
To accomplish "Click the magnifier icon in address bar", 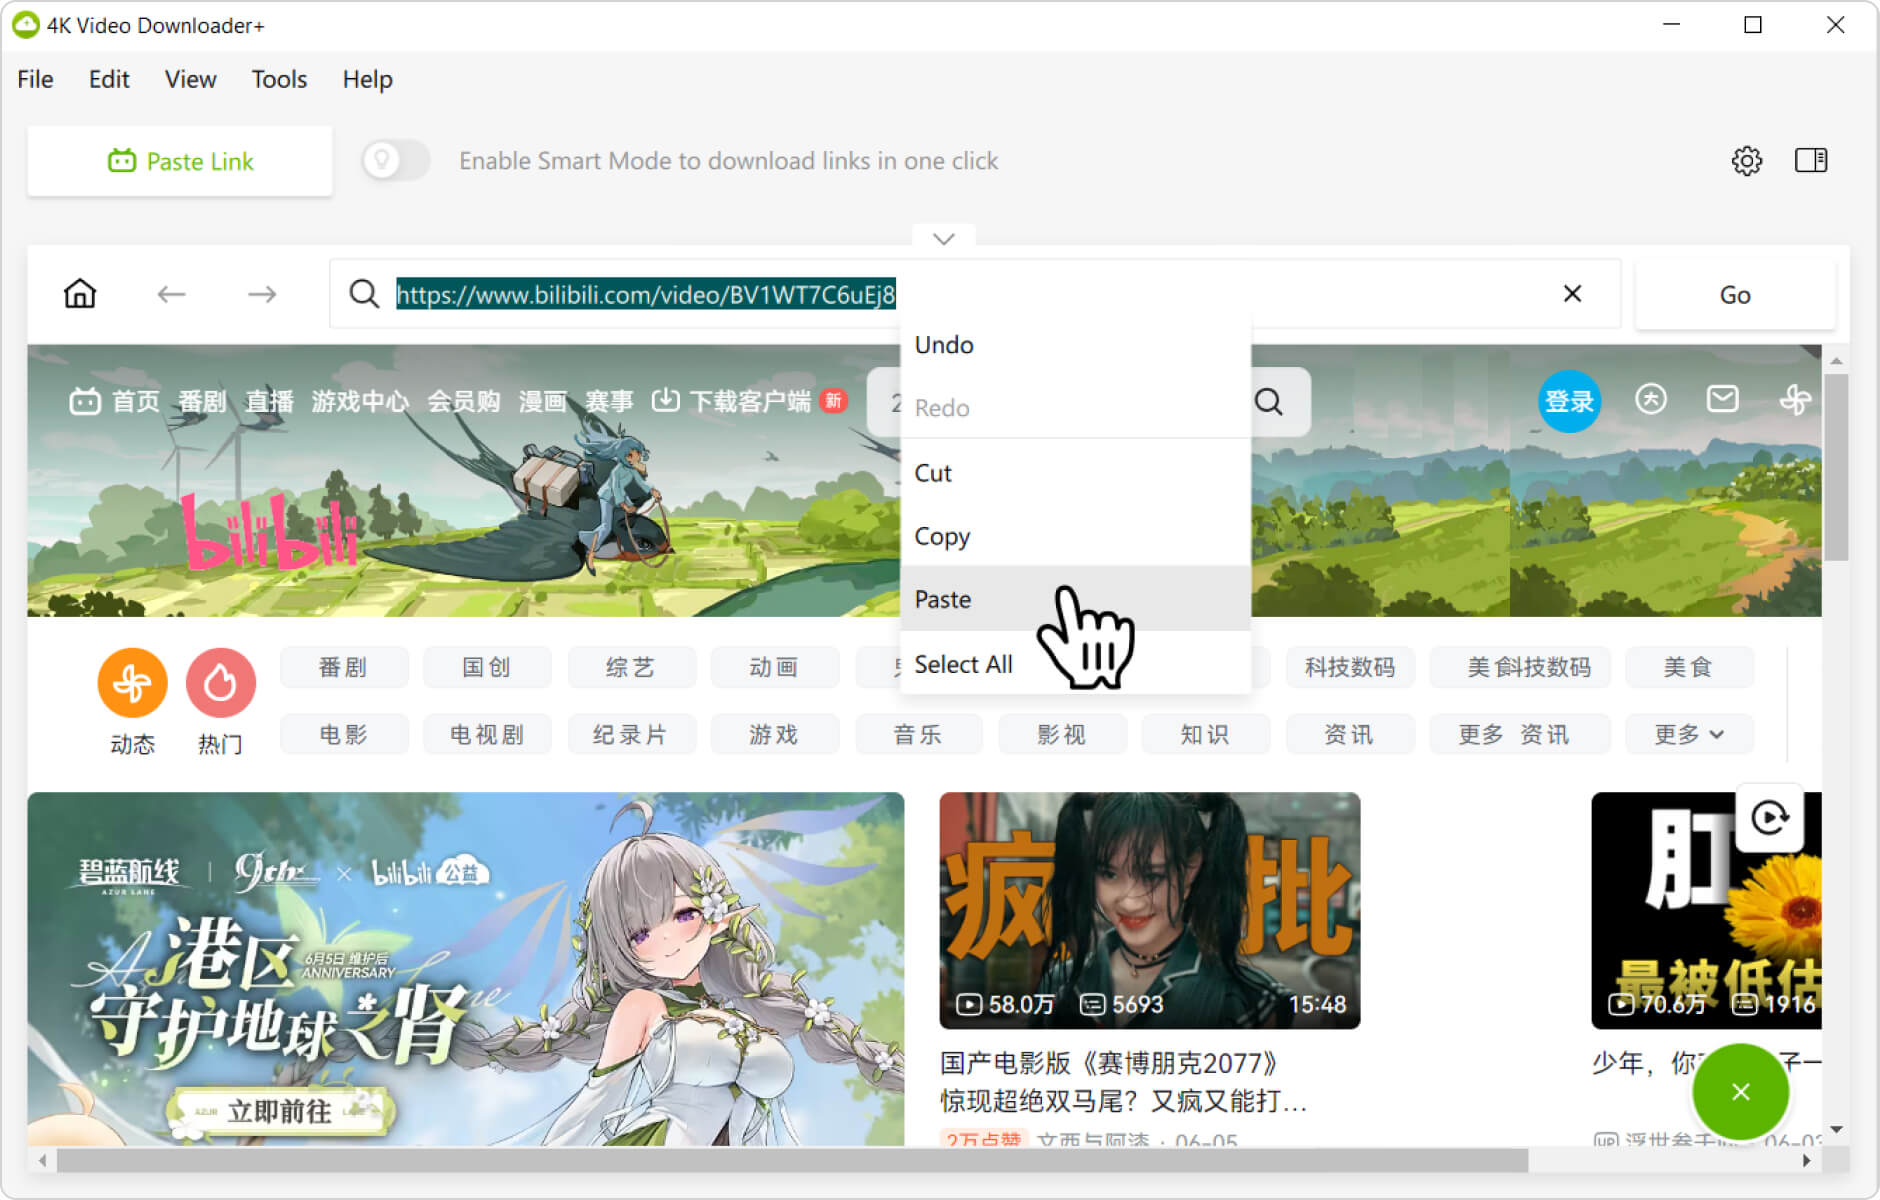I will coord(364,294).
